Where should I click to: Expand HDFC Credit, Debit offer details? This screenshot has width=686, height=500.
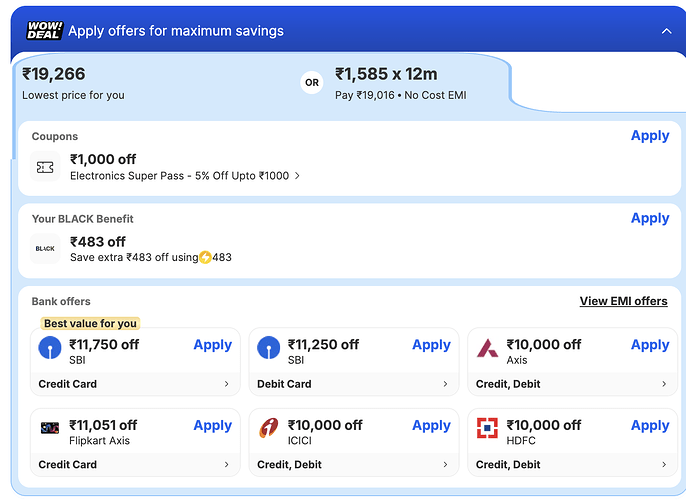[x=664, y=464]
